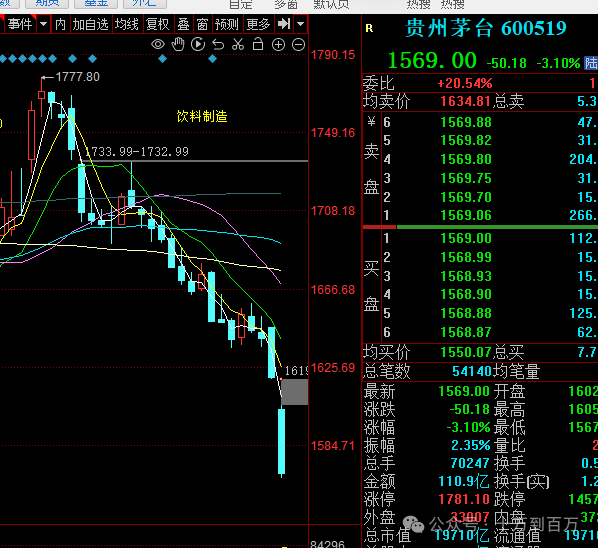Screen dimensions: 598x548
Task: Click the 1790.15 price axis label
Action: click(x=333, y=55)
